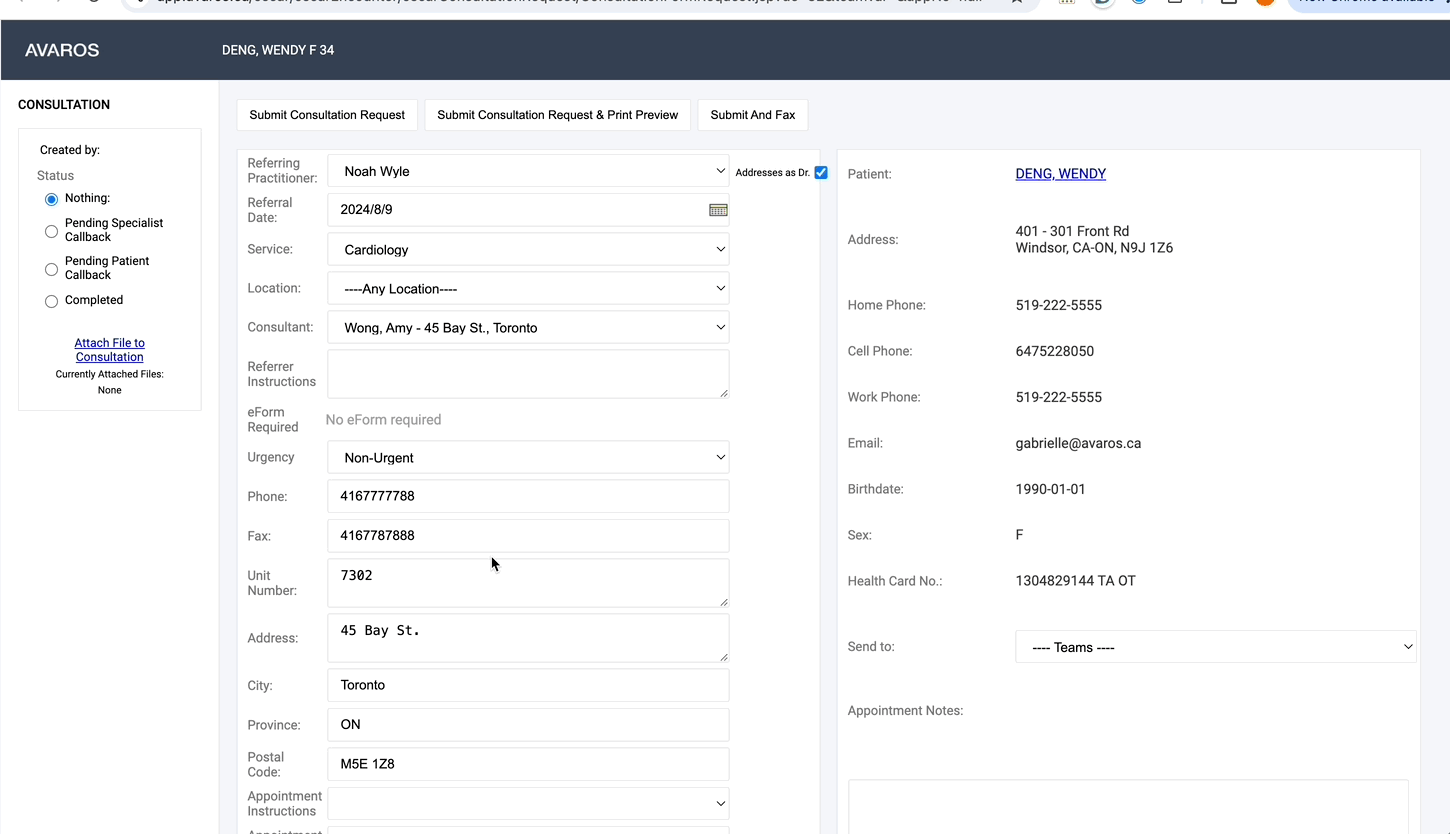Click the CONSULTATION sidebar heading
Viewport: 1450px width, 834px height.
click(64, 105)
